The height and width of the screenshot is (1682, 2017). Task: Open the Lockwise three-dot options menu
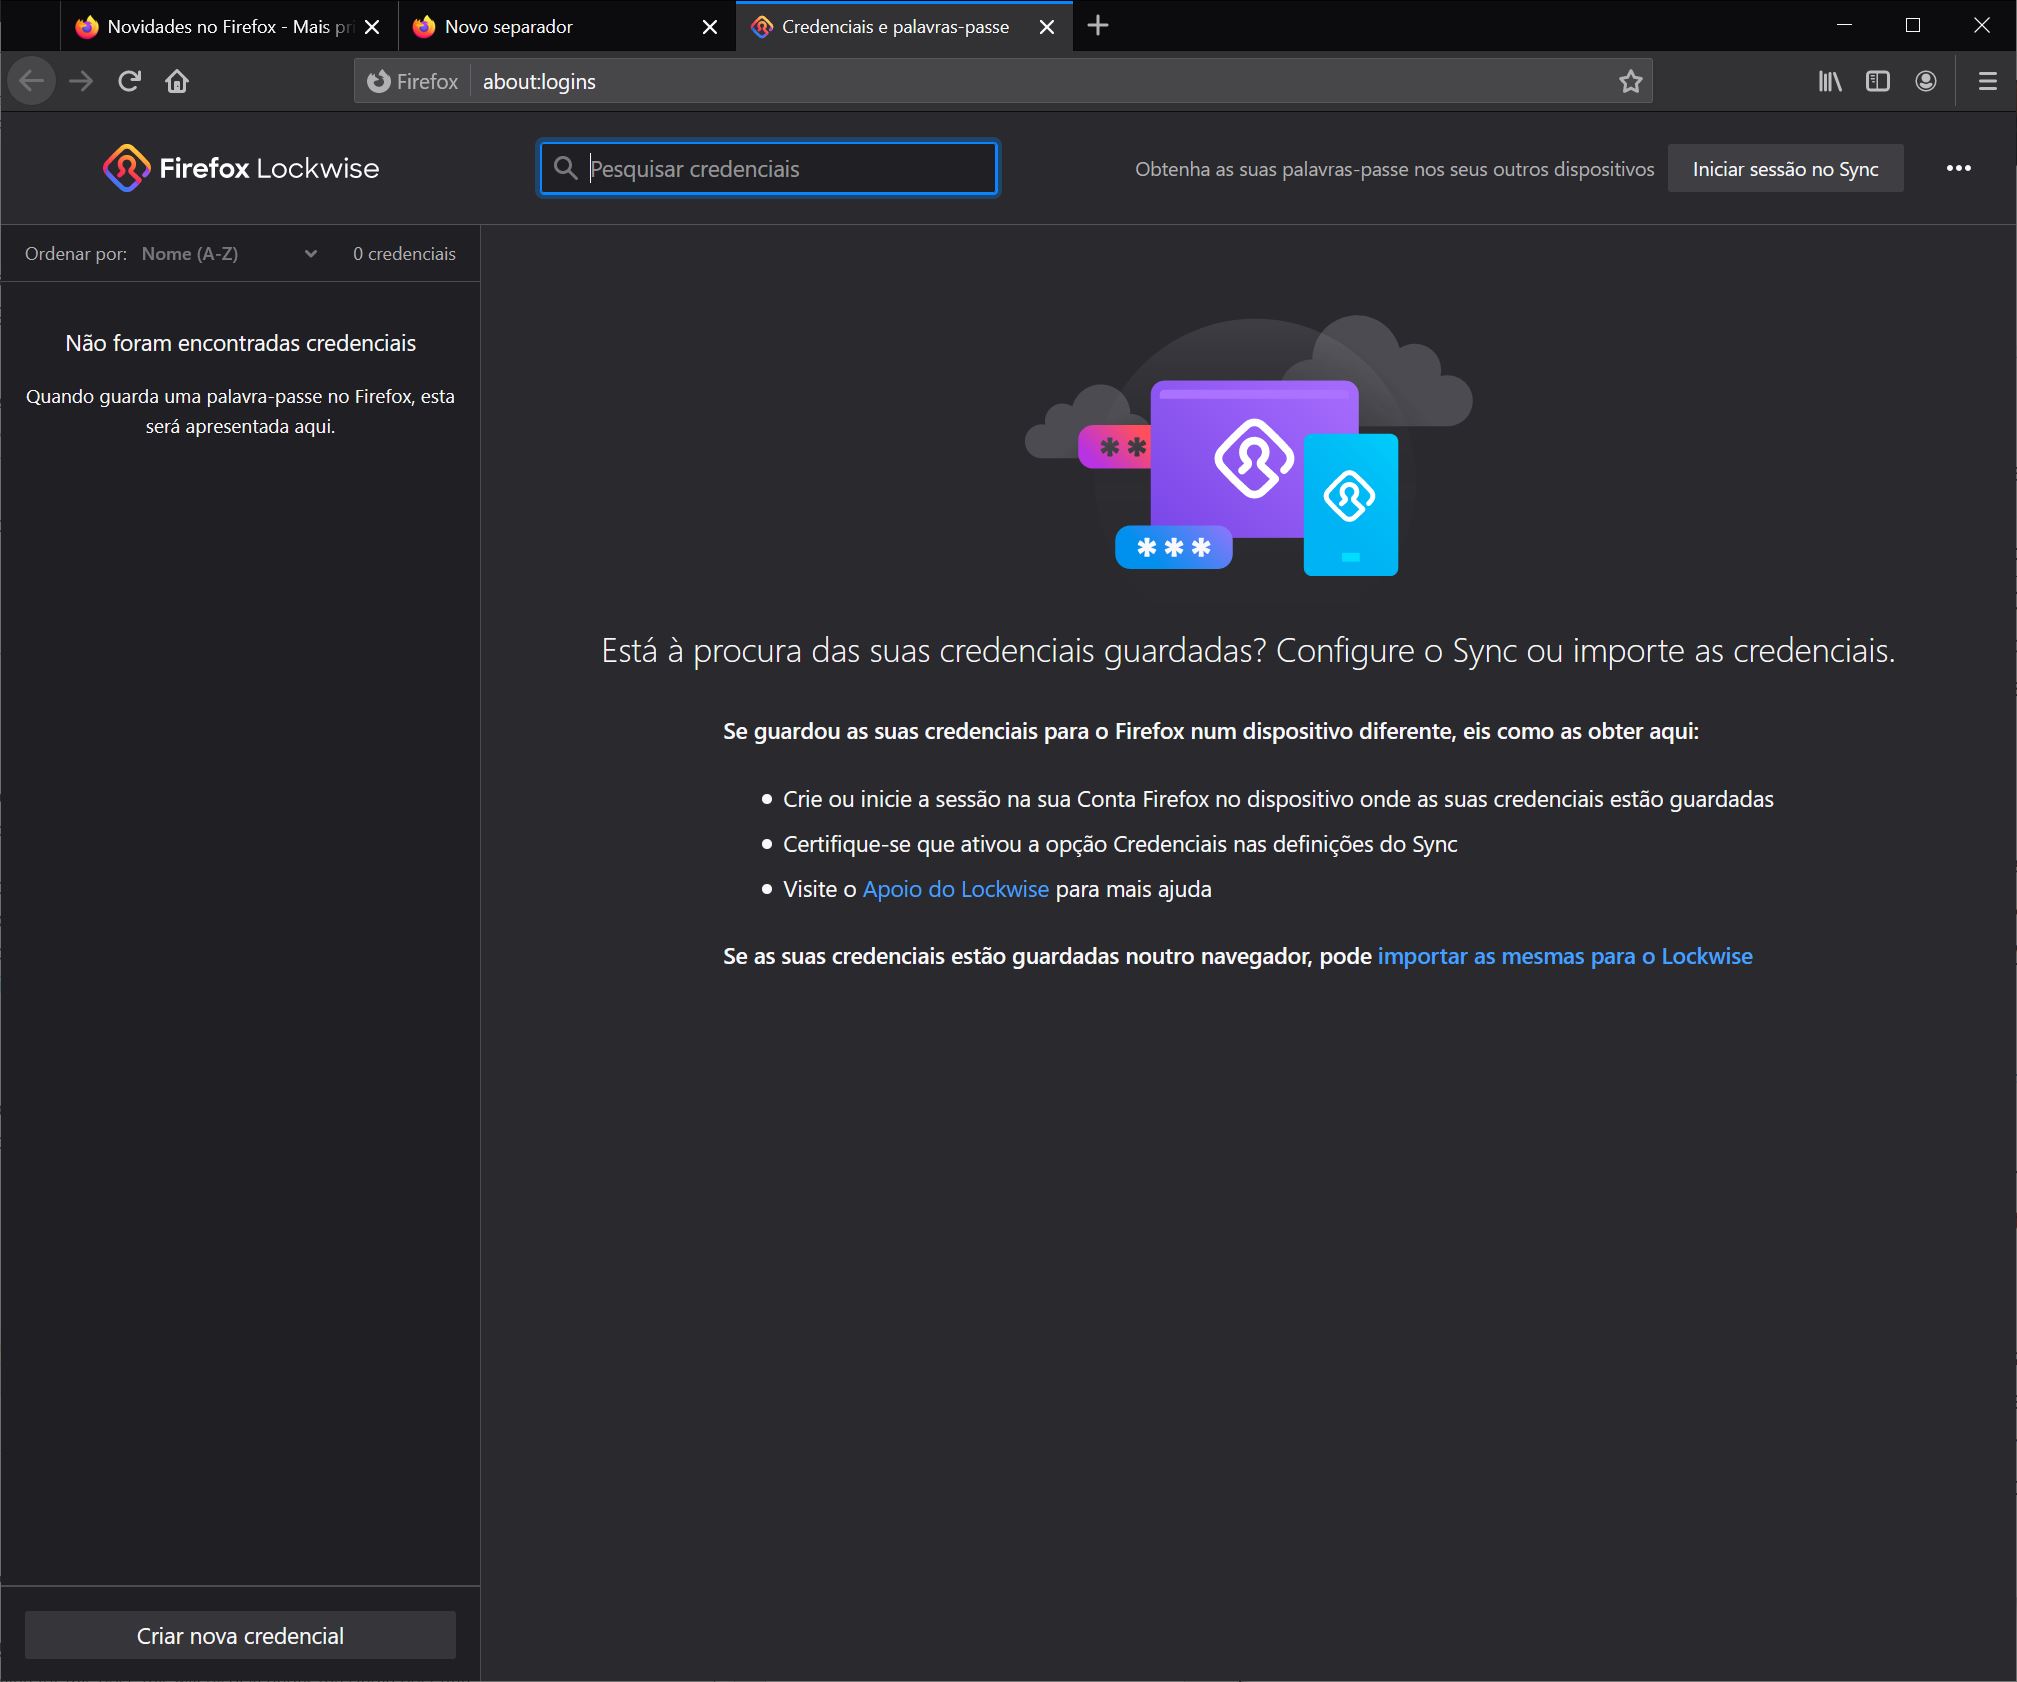[1958, 168]
